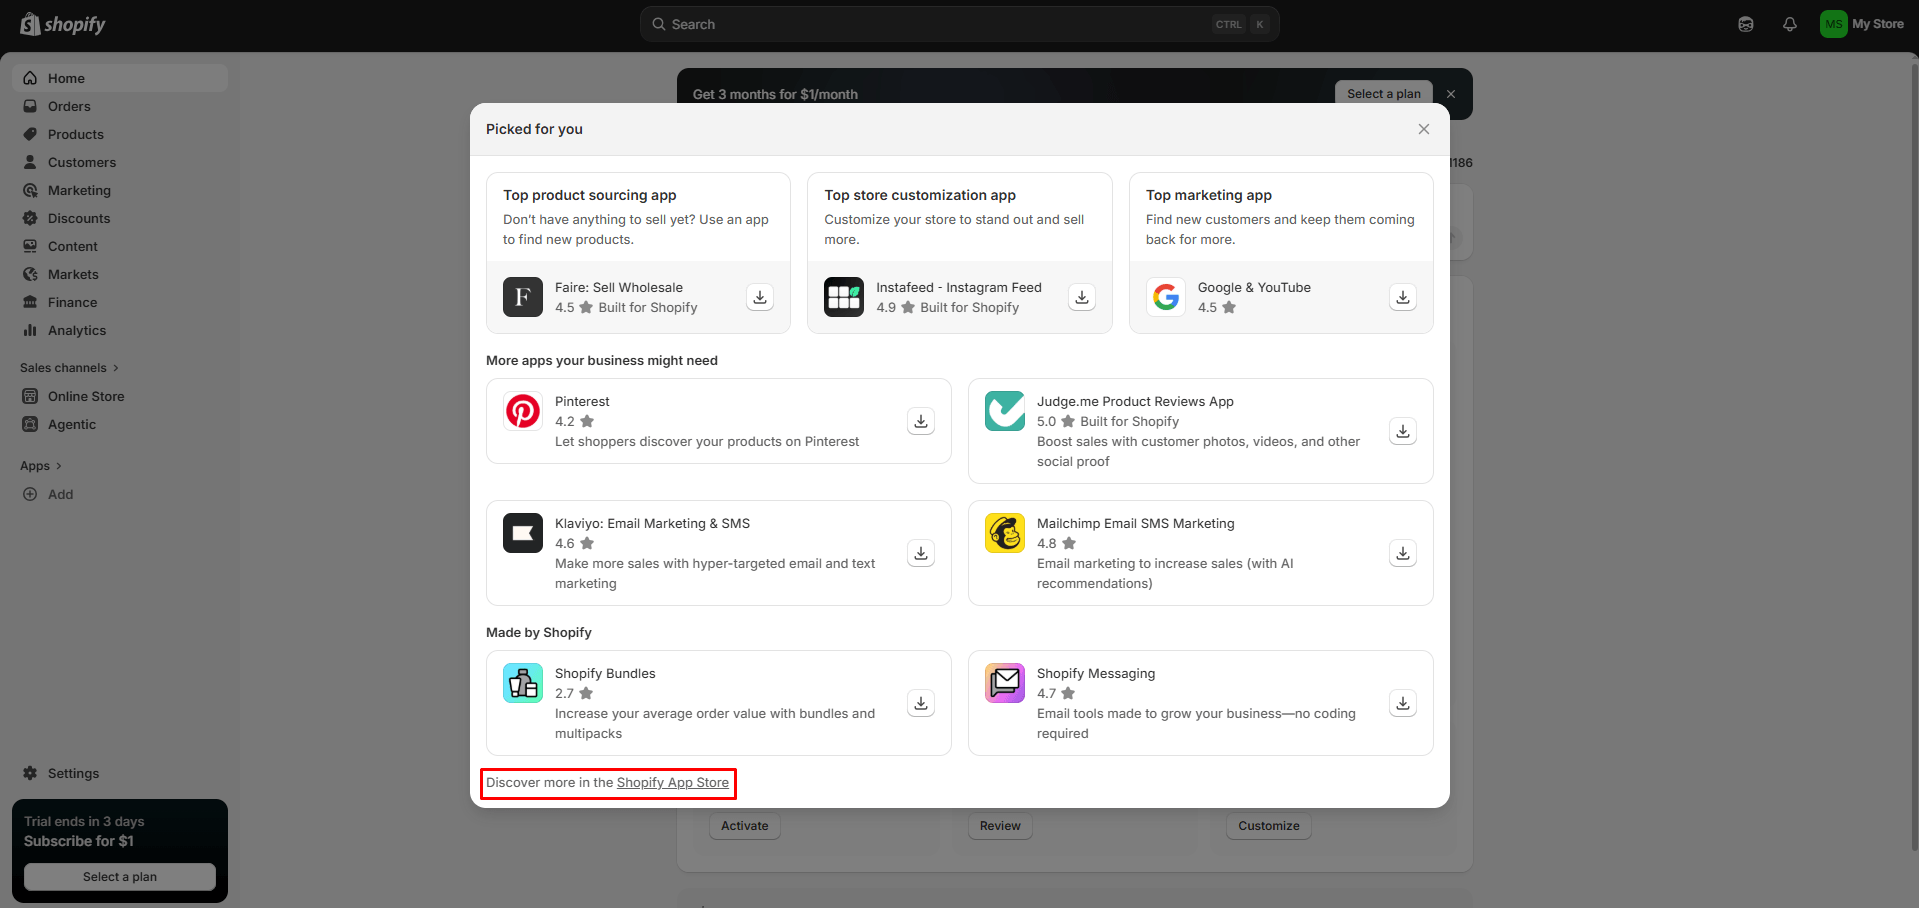Install Faire: Sell Wholesale app download icon

760,297
